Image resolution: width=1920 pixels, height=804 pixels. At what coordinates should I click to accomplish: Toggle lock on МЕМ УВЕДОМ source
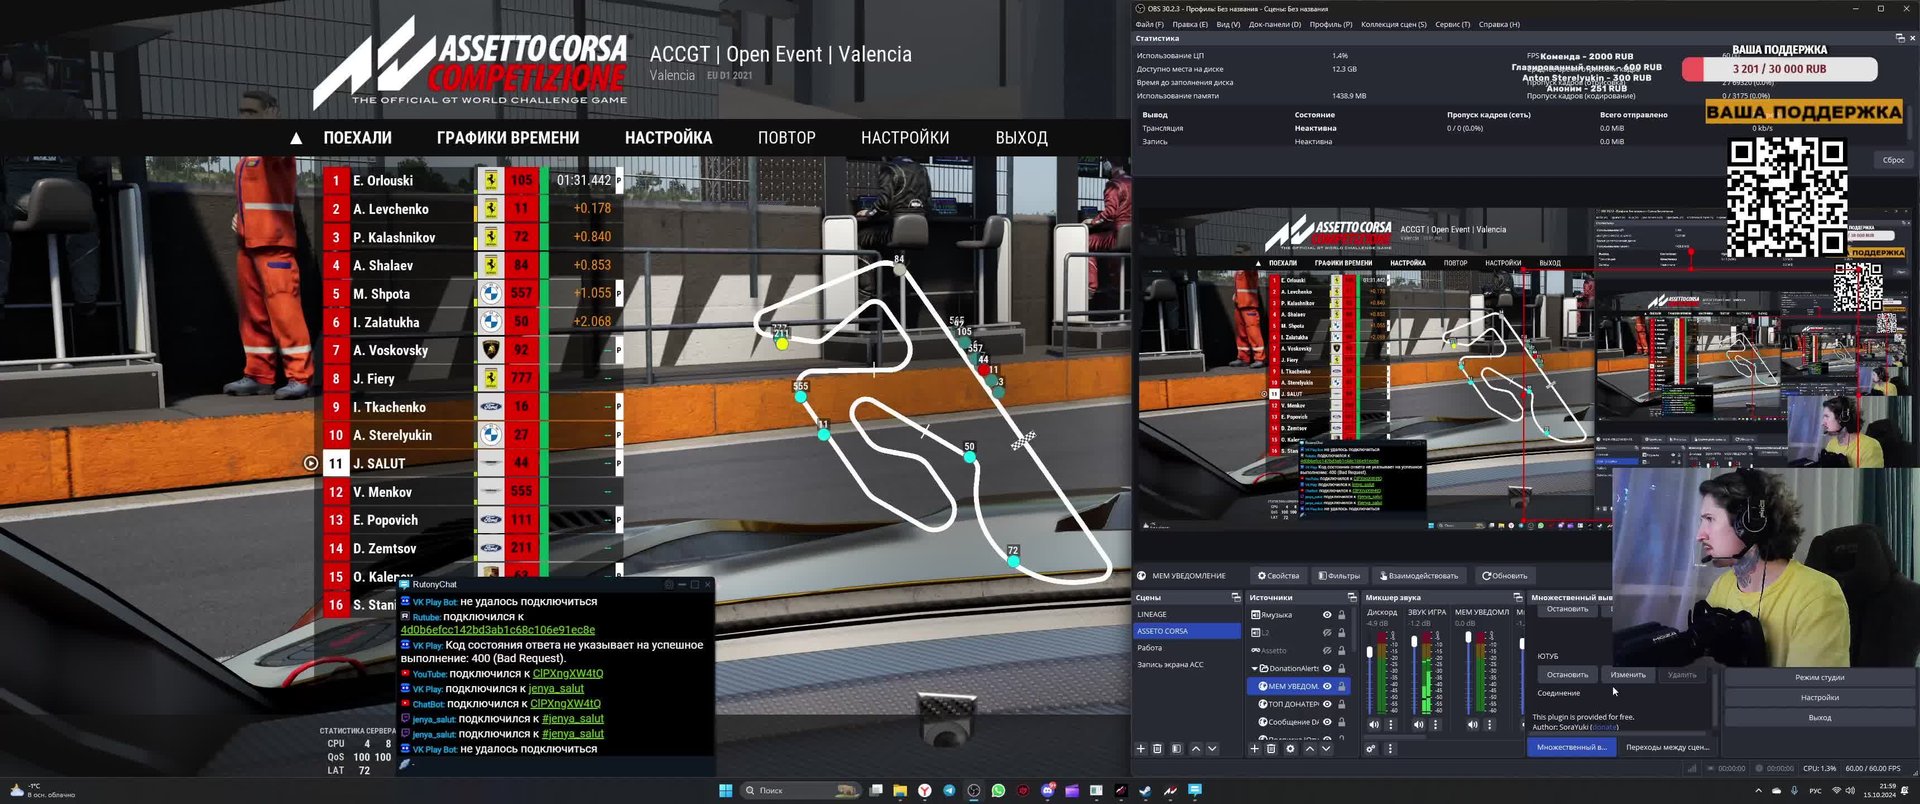pyautogui.click(x=1342, y=686)
